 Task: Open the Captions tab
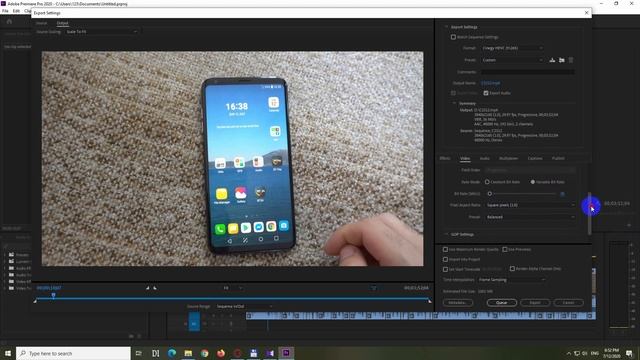pyautogui.click(x=535, y=158)
